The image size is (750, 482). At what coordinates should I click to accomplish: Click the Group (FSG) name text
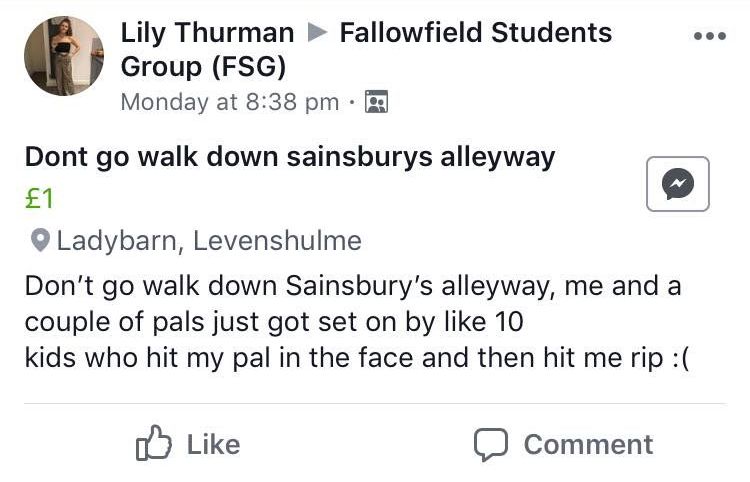(203, 66)
